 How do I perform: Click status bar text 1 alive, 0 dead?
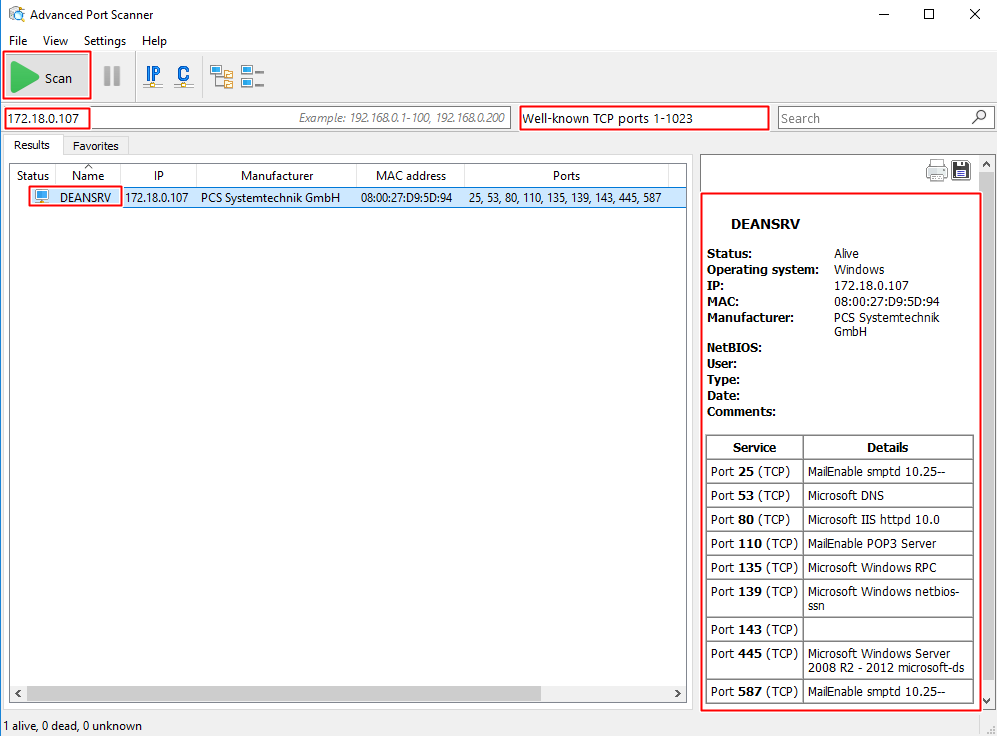tap(72, 726)
